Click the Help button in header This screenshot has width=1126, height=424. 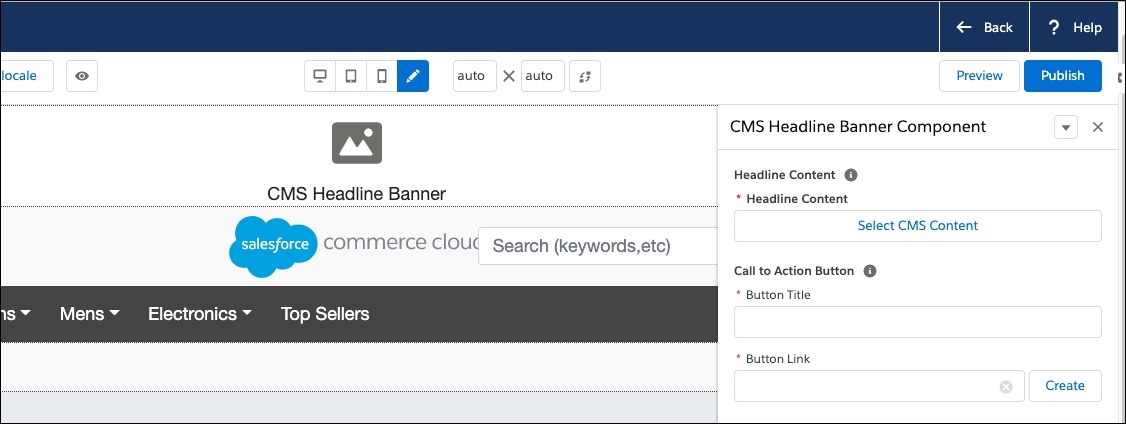point(1075,27)
